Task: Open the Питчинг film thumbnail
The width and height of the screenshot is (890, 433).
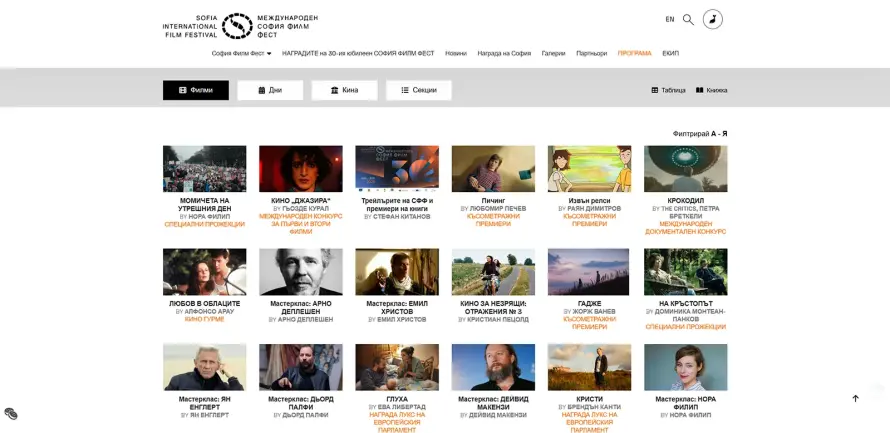Action: 493,169
